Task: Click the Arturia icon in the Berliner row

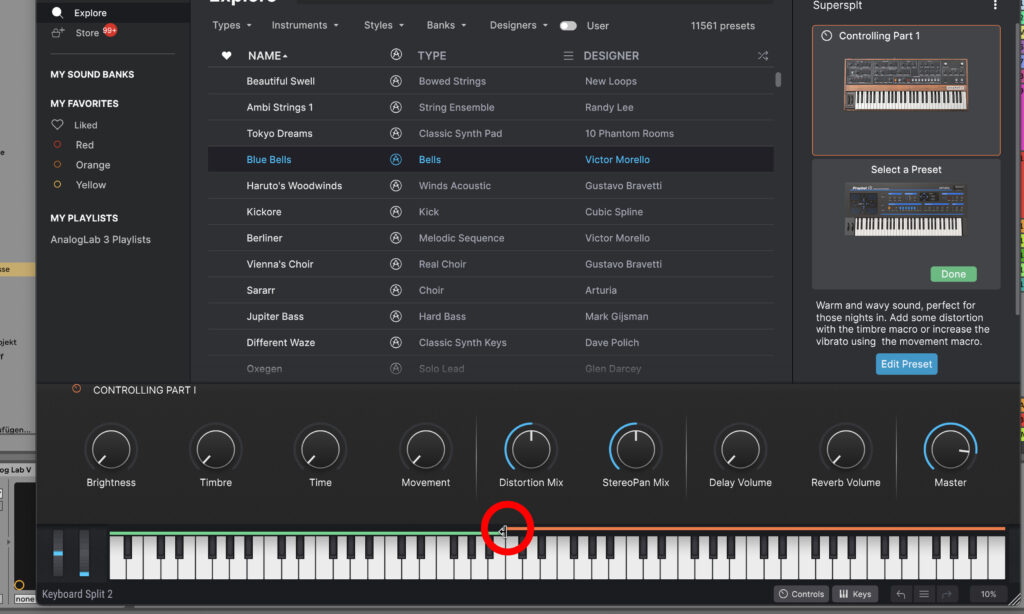Action: 396,238
